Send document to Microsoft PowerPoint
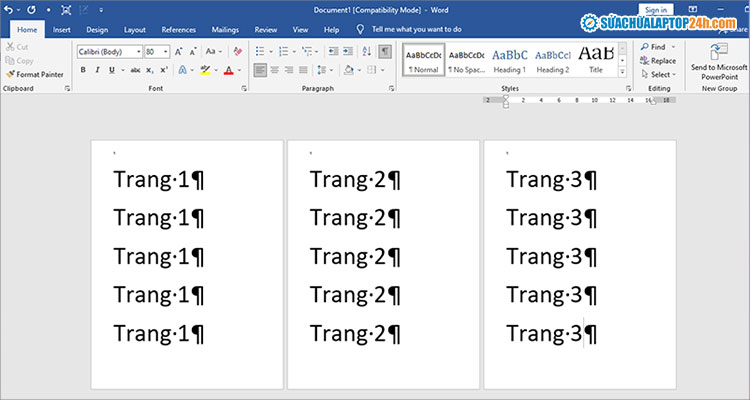Screen dimensions: 750x400 coord(718,60)
